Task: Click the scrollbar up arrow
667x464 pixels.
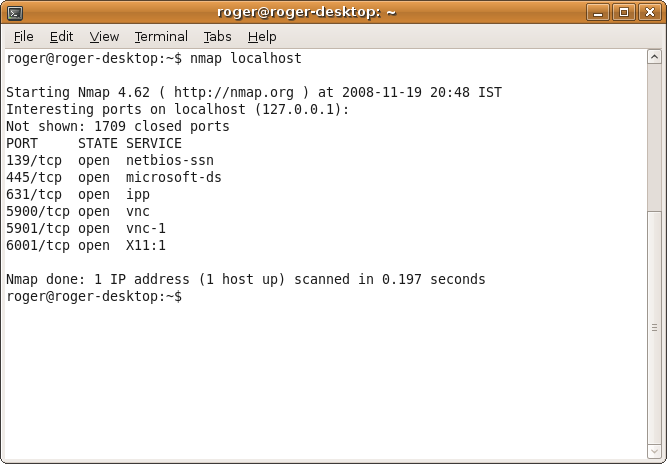Action: pos(654,56)
